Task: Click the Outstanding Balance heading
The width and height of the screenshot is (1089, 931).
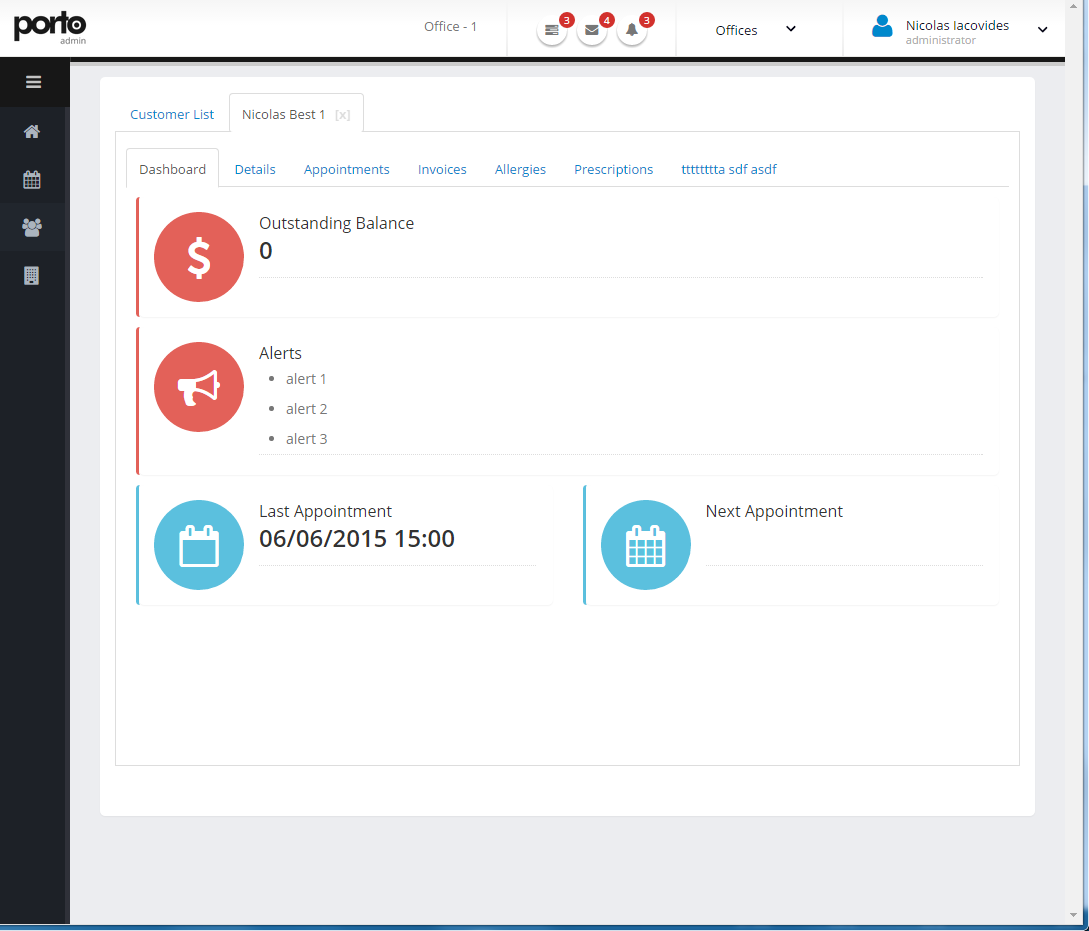Action: (x=336, y=223)
